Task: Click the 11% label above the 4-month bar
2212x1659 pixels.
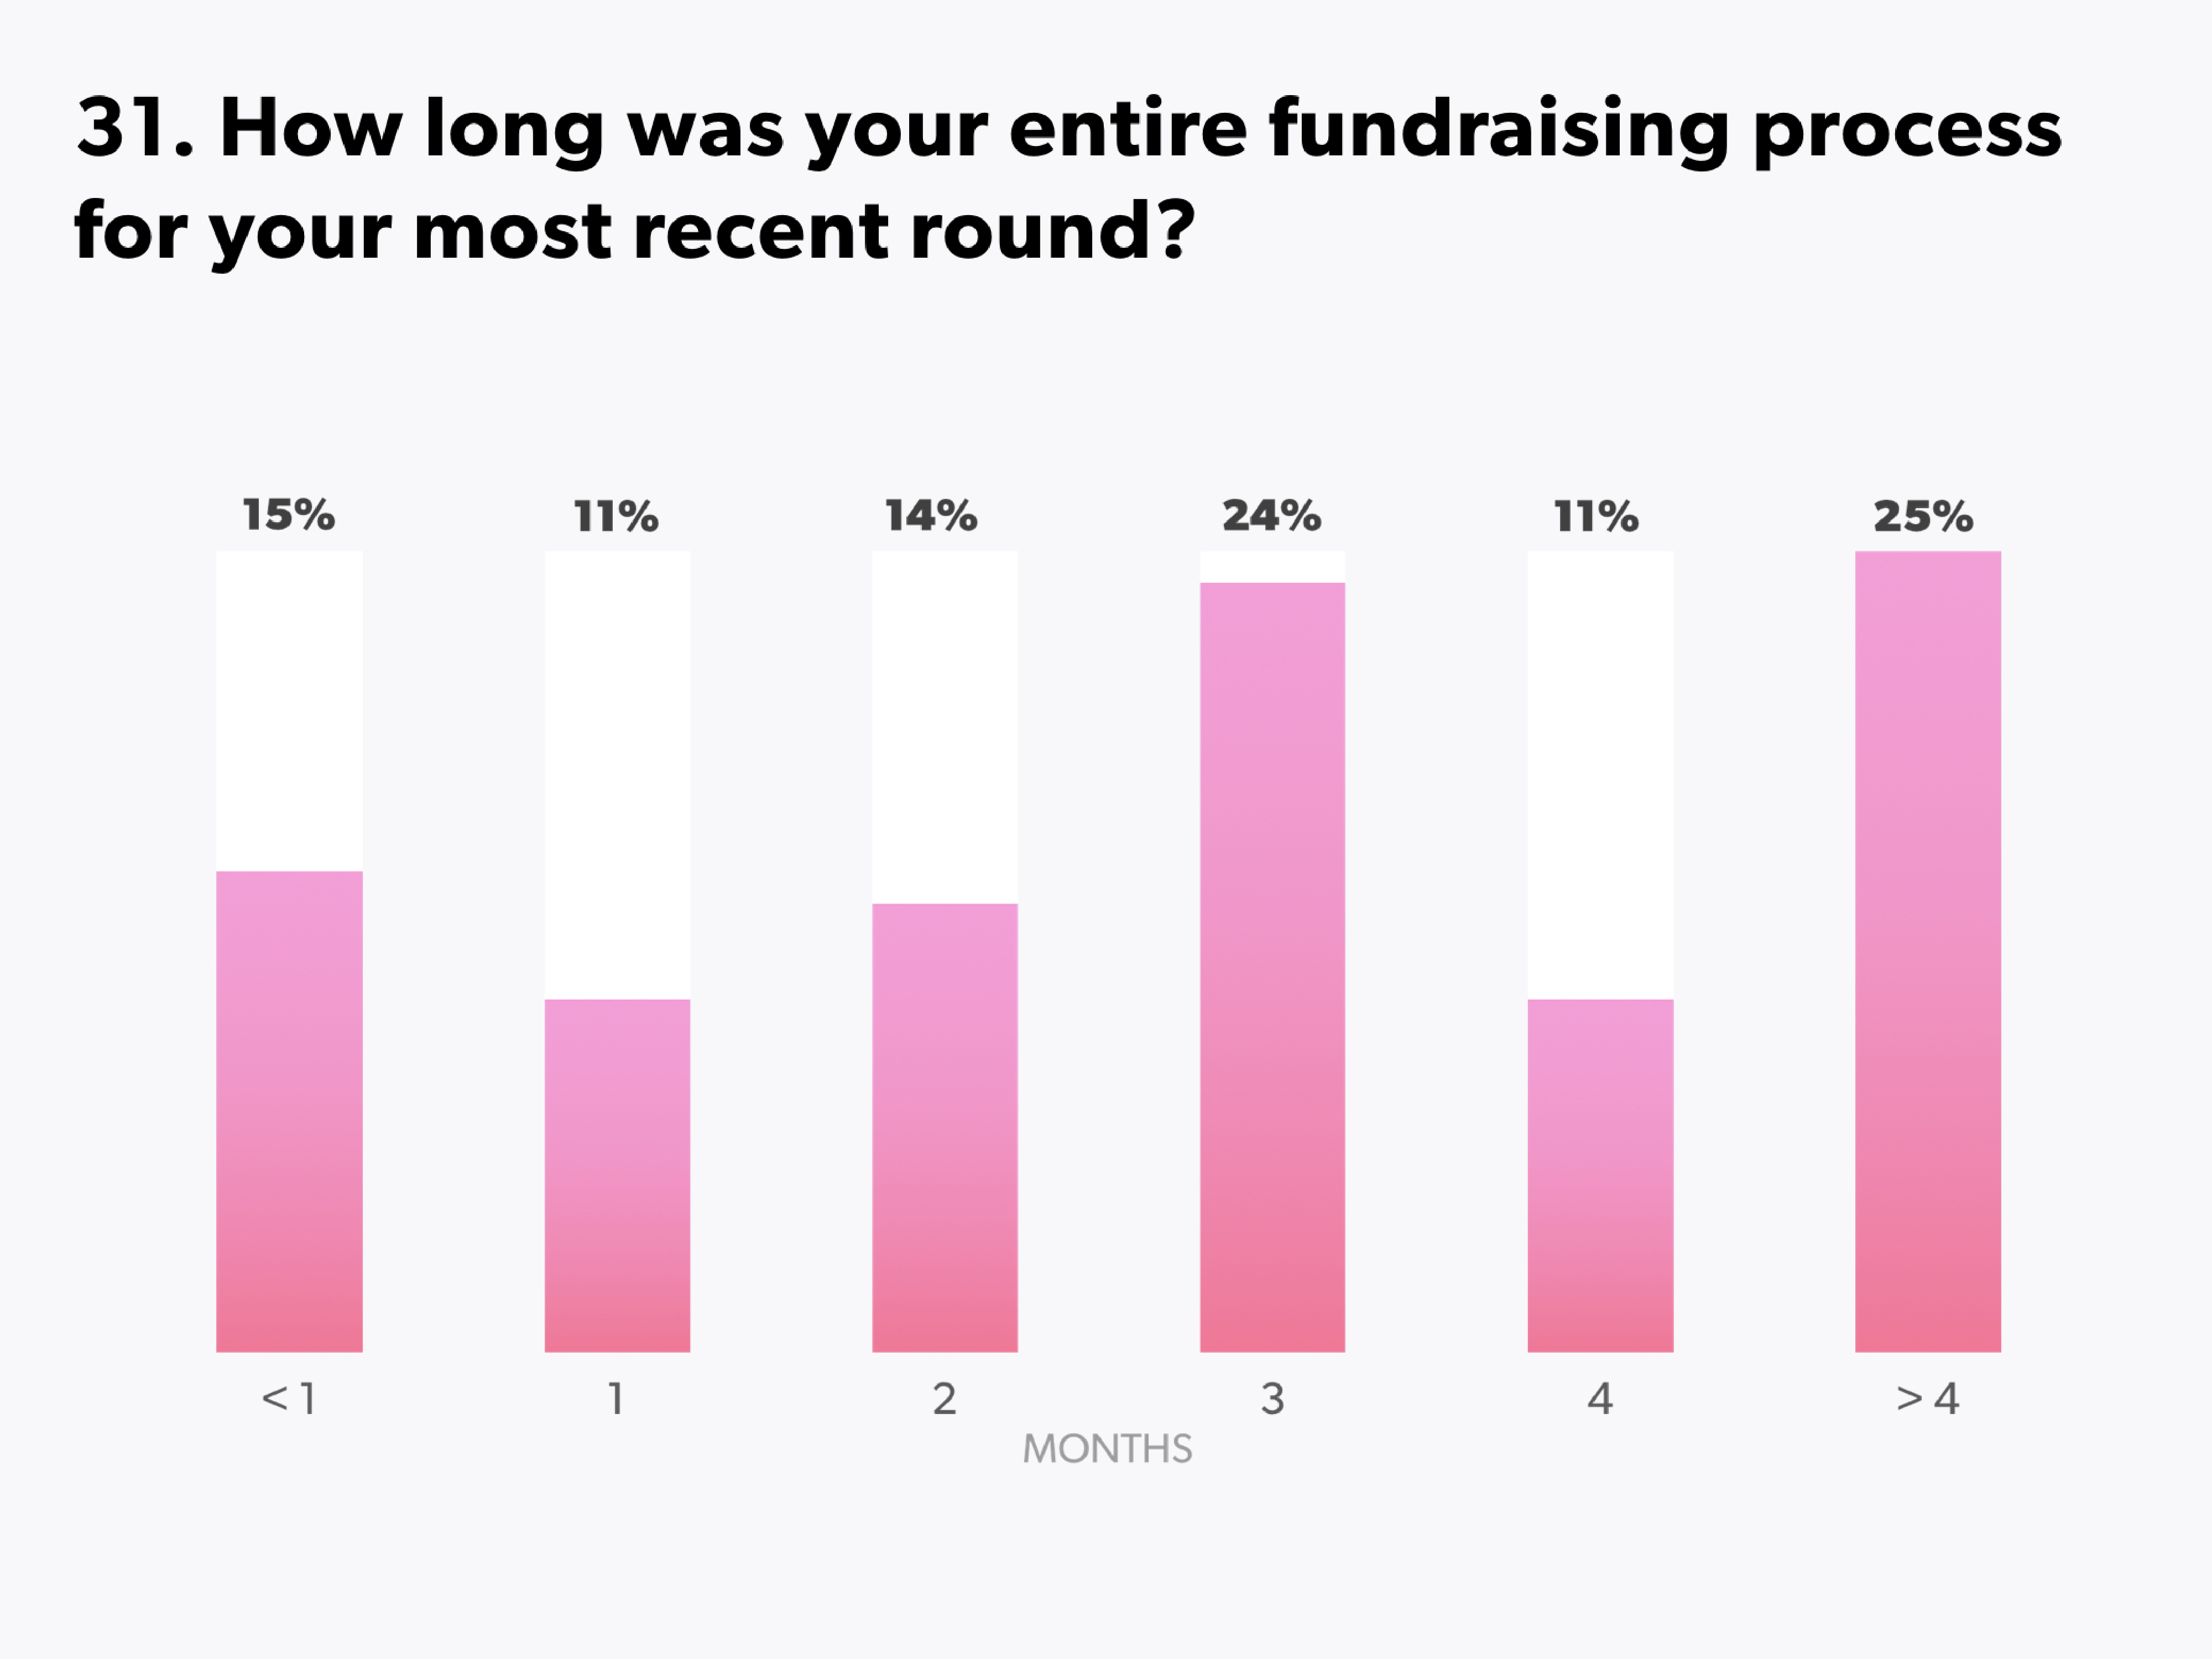Action: click(x=1596, y=517)
